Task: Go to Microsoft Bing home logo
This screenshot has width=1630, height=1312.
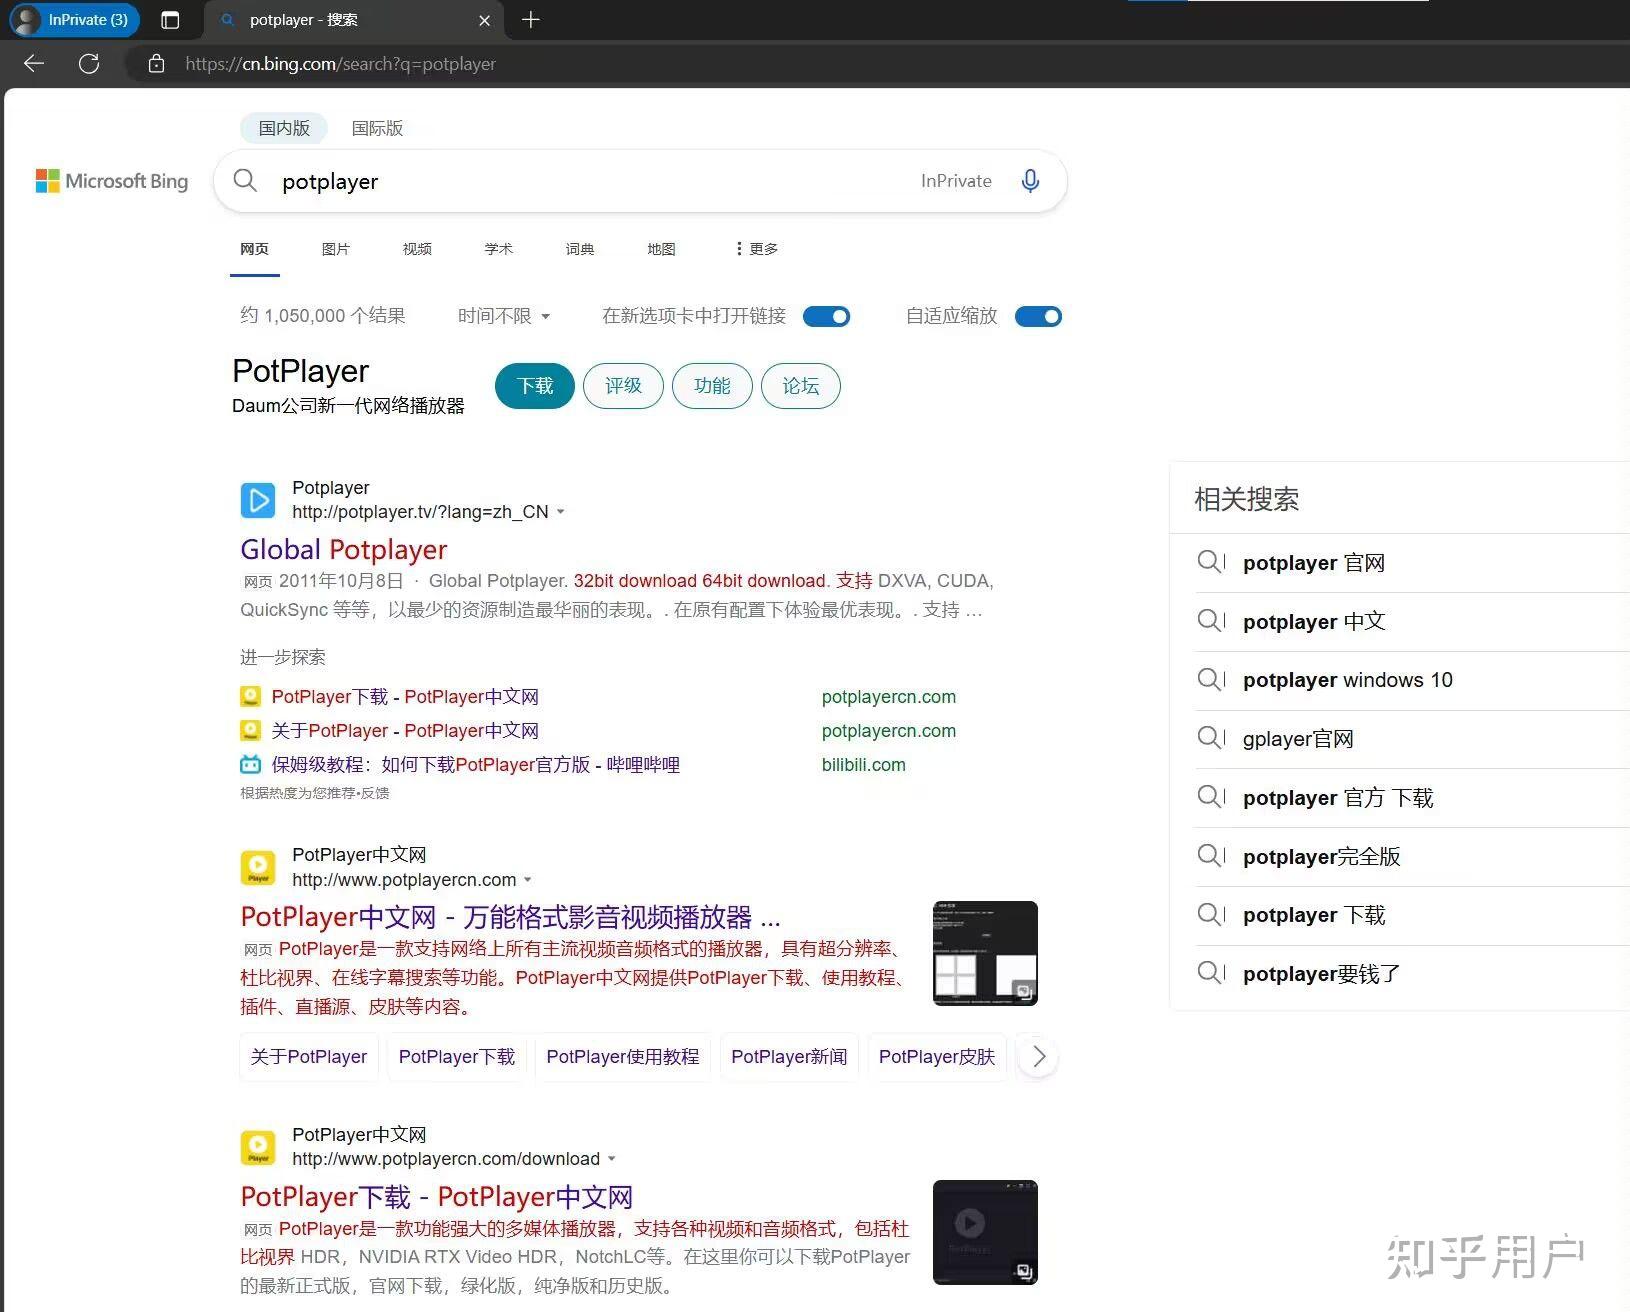Action: (112, 181)
